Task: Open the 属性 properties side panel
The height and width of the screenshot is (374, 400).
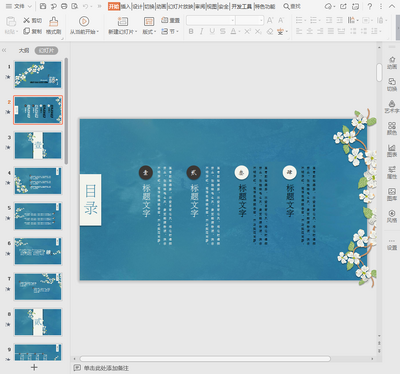Action: pyautogui.click(x=392, y=172)
